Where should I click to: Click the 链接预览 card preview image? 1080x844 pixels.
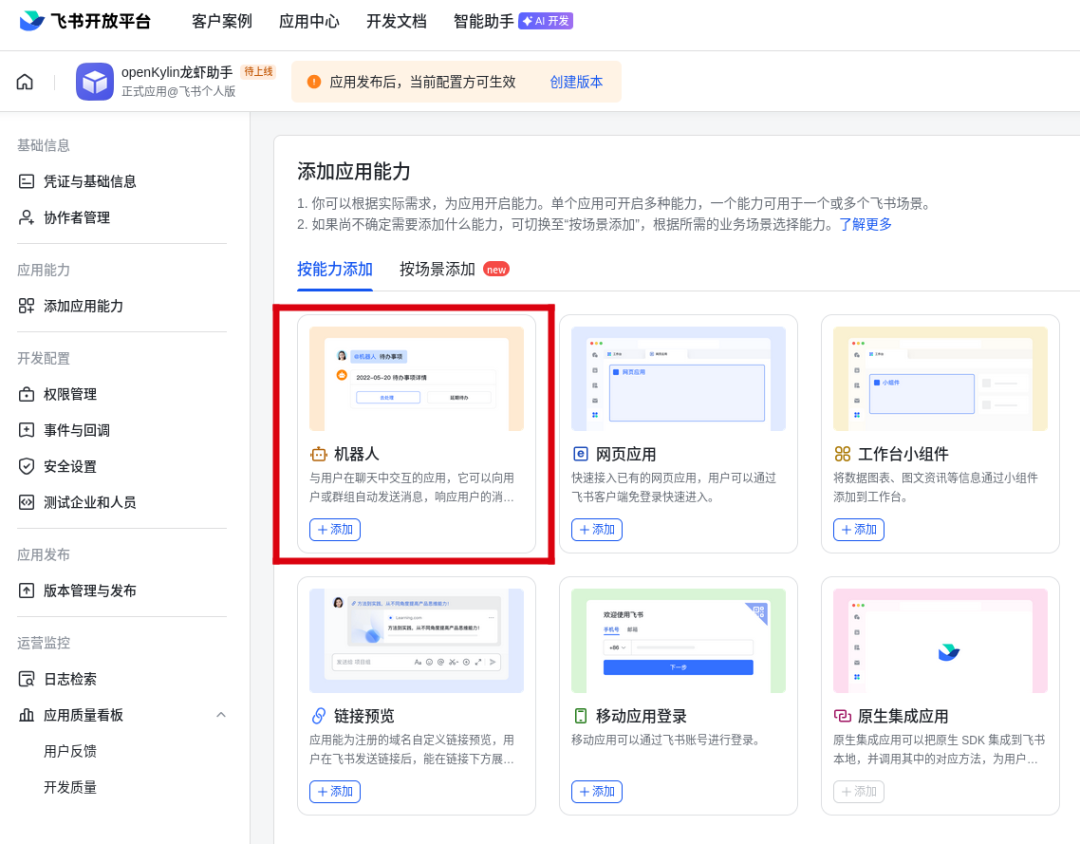tap(416, 640)
